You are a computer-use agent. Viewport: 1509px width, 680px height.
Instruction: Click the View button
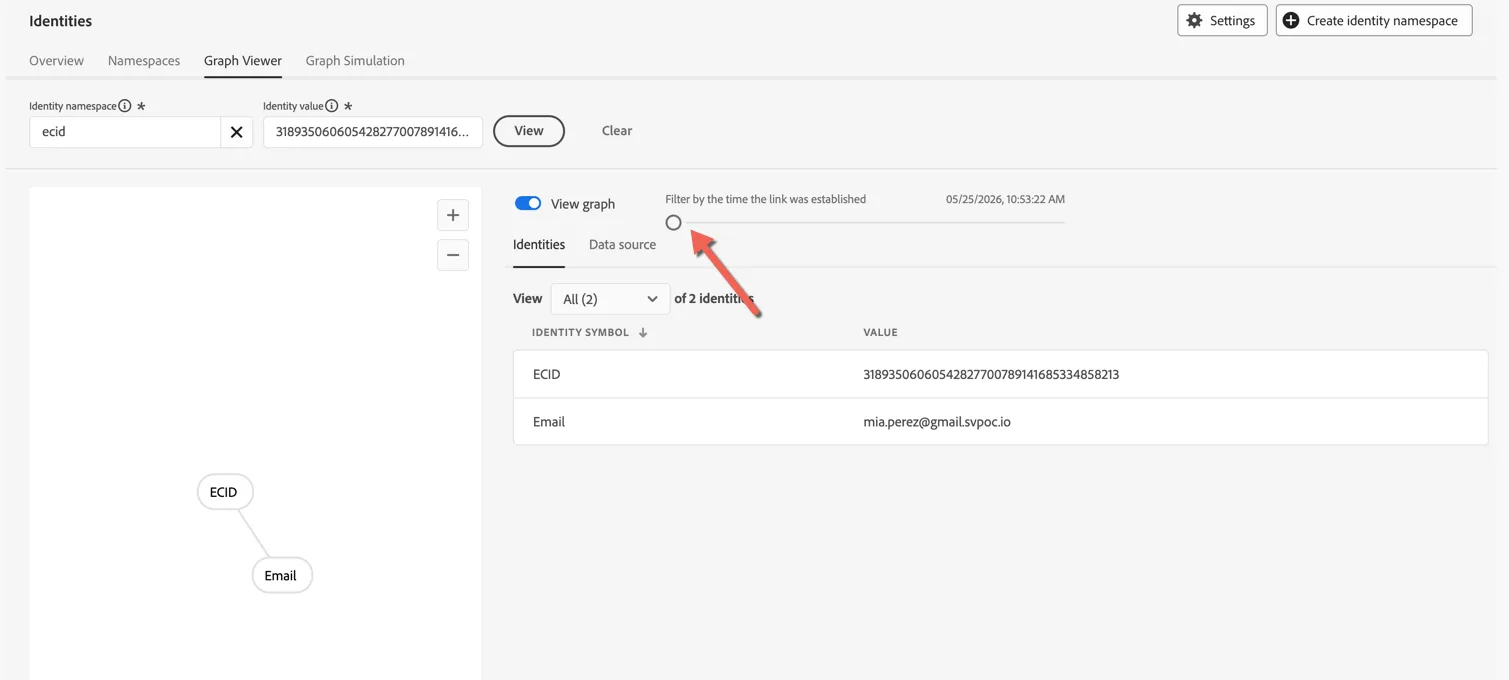pyautogui.click(x=529, y=131)
